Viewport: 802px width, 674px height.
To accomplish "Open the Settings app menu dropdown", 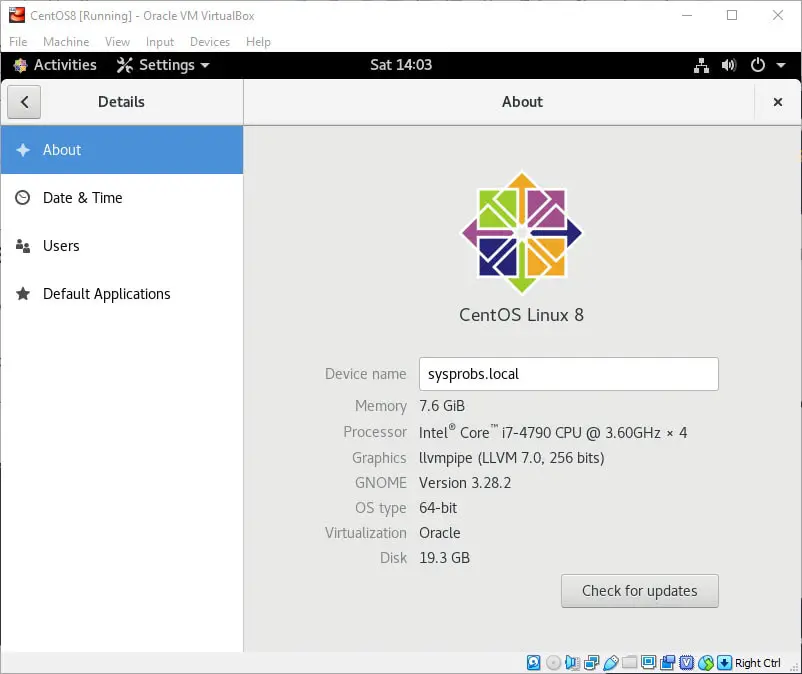I will [163, 65].
